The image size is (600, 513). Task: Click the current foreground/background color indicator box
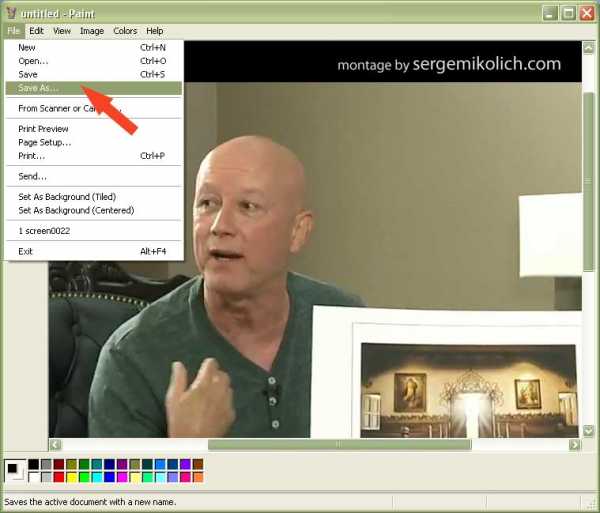pos(15,470)
